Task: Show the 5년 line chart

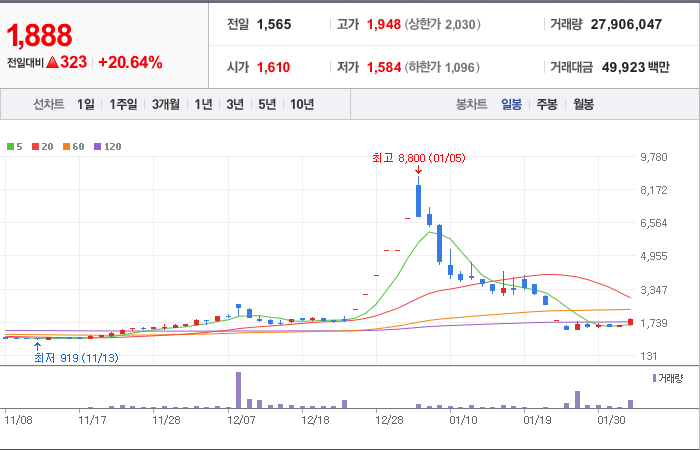Action: 267,104
